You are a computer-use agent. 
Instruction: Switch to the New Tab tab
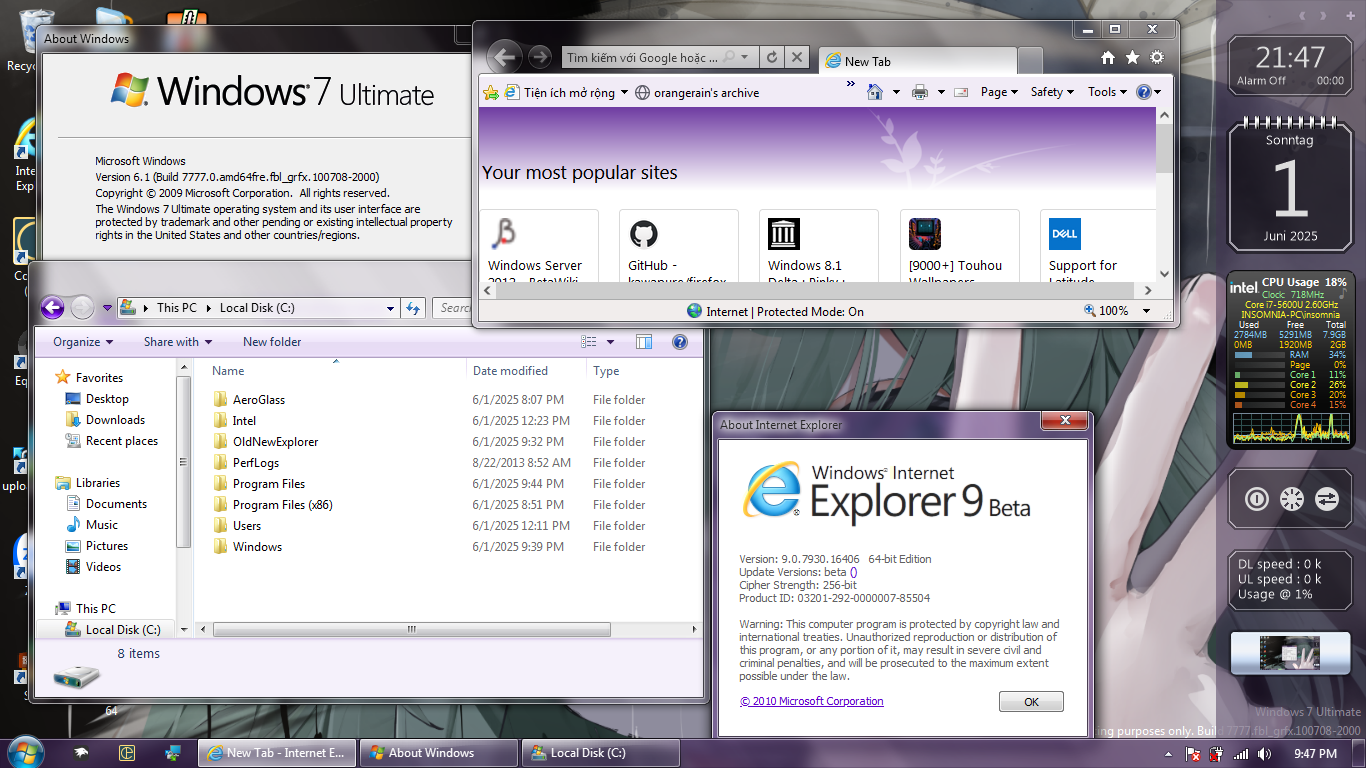coord(916,61)
